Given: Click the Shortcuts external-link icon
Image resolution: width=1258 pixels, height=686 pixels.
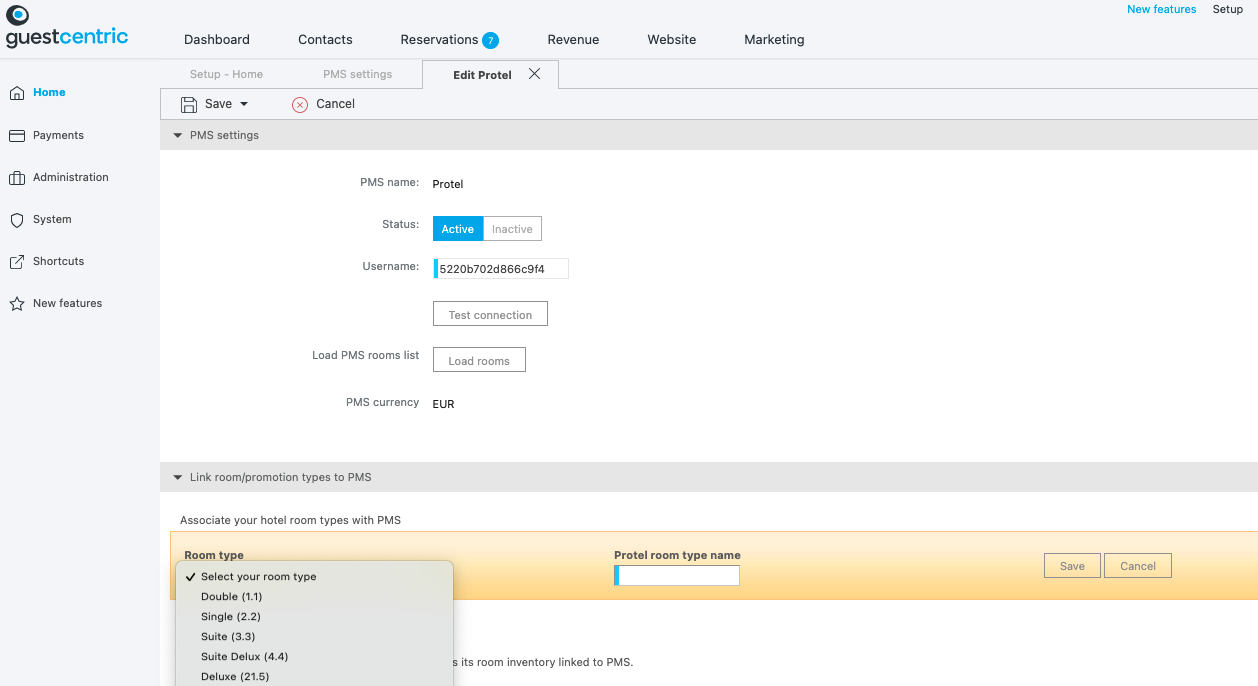Looking at the screenshot, I should [x=16, y=262].
